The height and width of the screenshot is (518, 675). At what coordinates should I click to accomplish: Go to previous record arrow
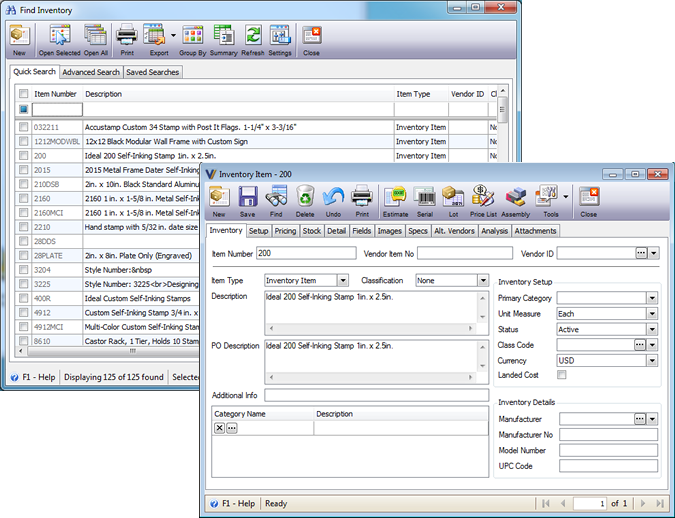pyautogui.click(x=563, y=503)
